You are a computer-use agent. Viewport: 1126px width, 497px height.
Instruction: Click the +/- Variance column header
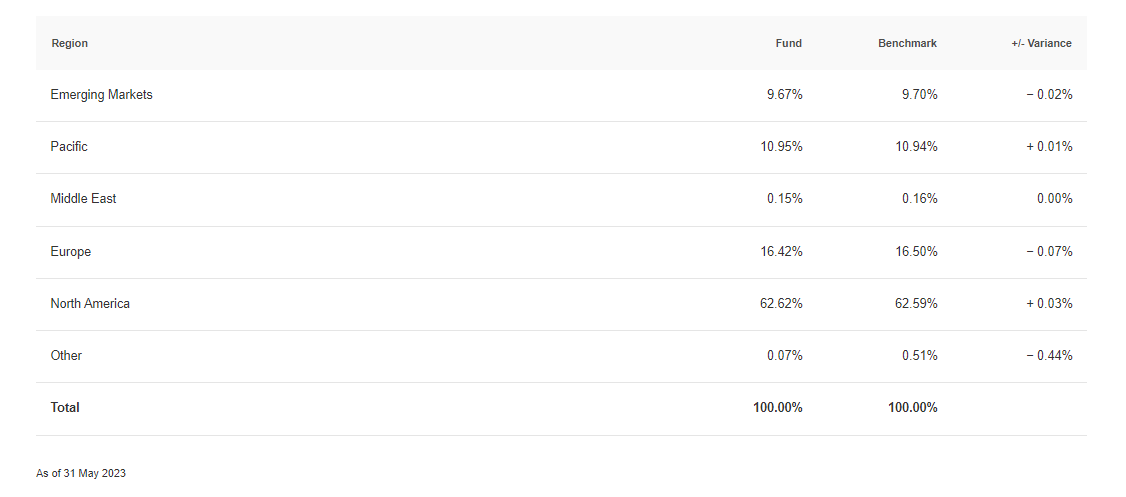[x=1041, y=43]
